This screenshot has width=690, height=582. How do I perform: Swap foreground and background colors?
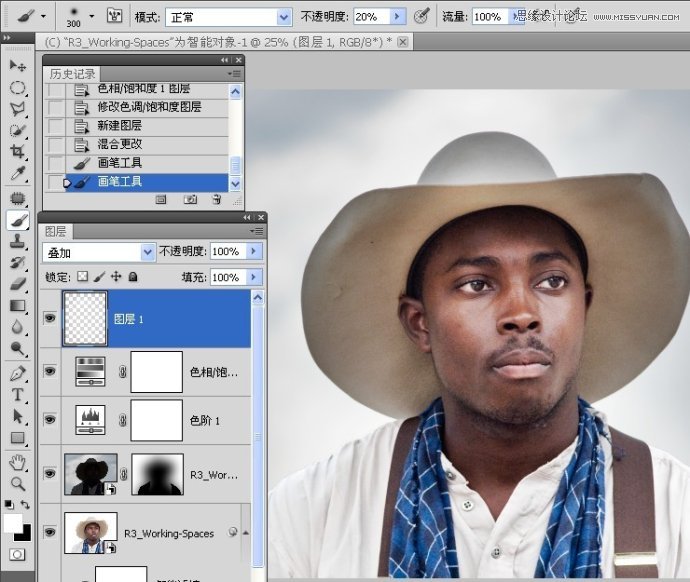tap(26, 505)
